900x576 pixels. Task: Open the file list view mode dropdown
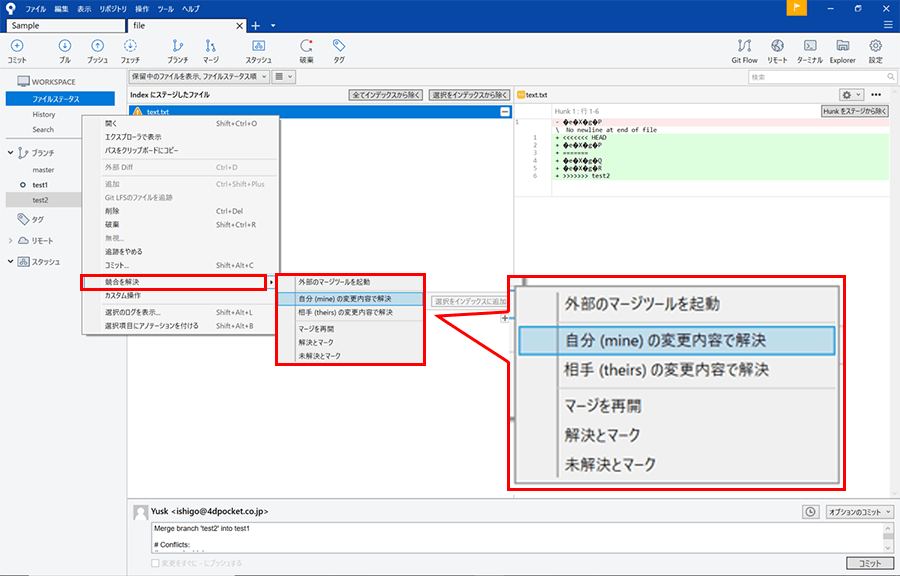point(284,76)
